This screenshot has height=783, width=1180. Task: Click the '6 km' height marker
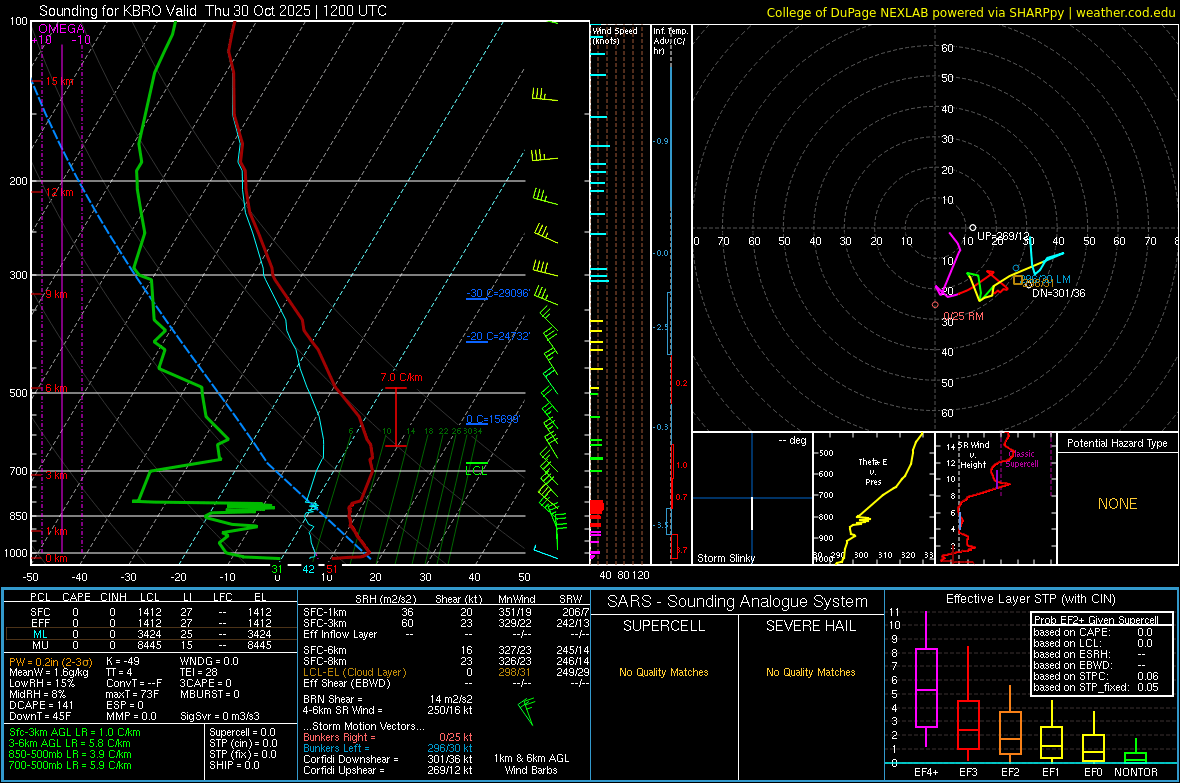tap(56, 388)
